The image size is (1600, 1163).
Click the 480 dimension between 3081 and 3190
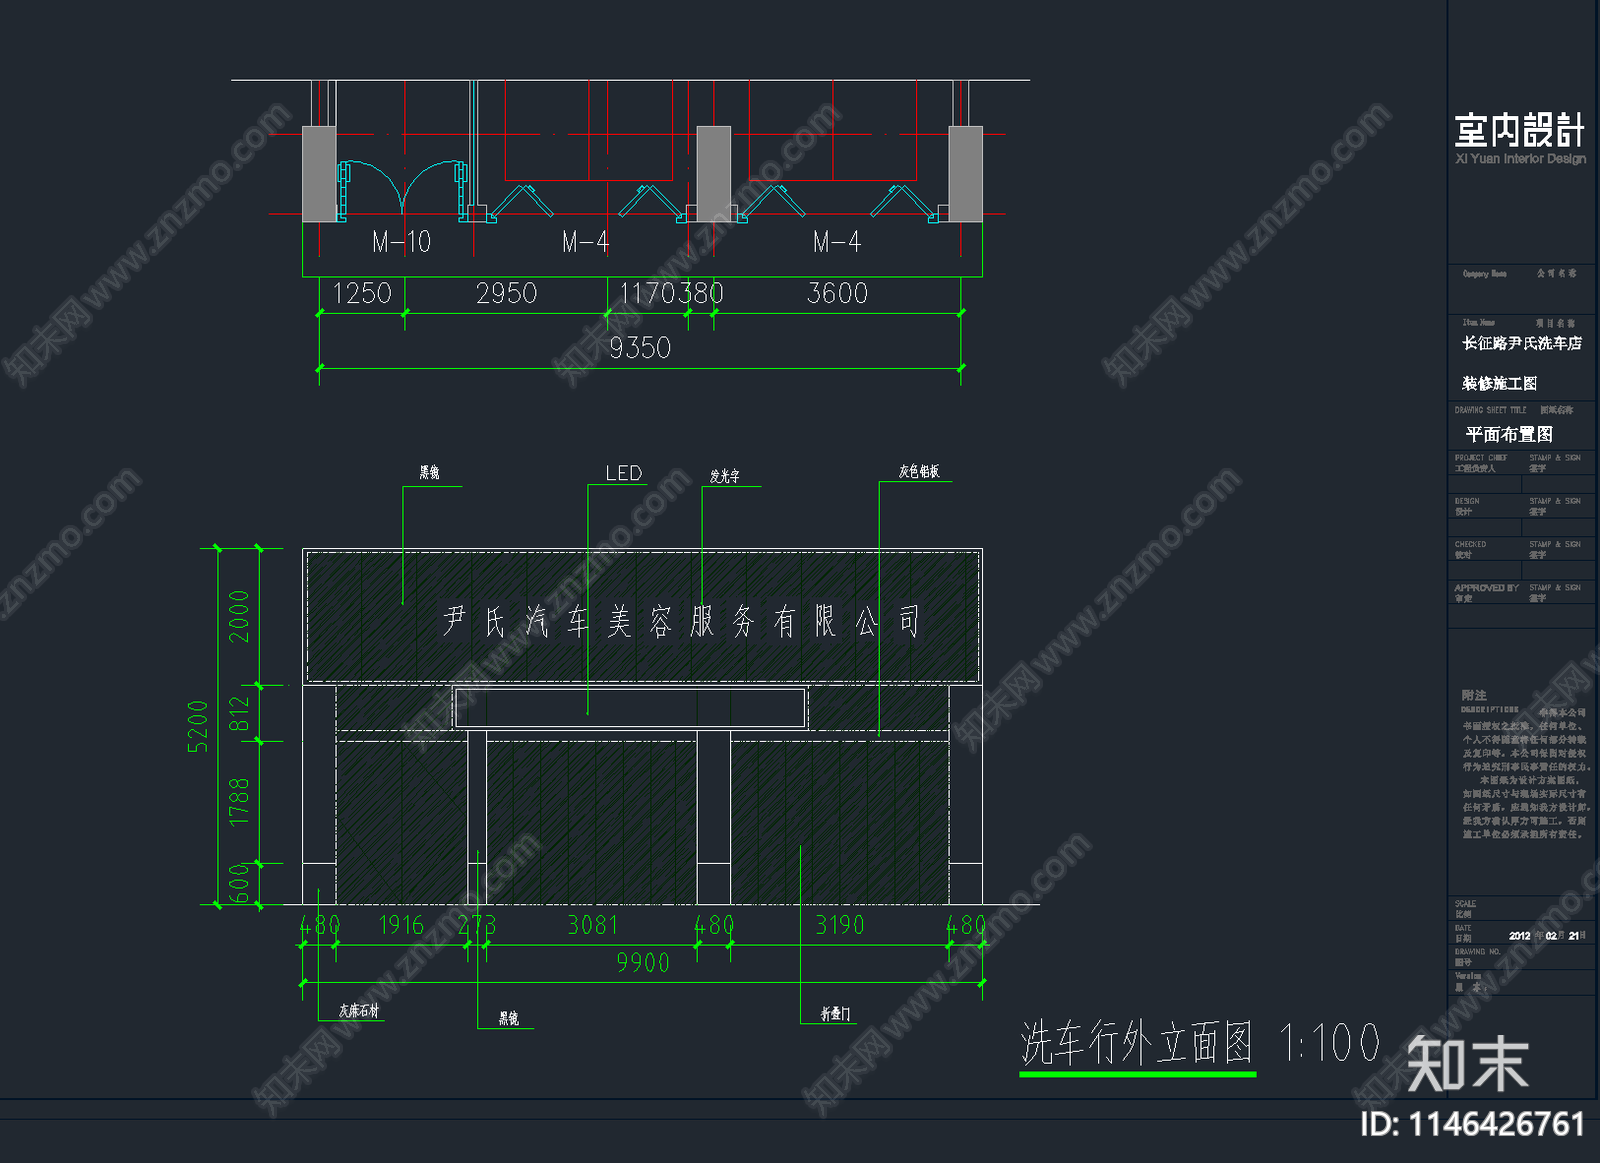coord(714,925)
